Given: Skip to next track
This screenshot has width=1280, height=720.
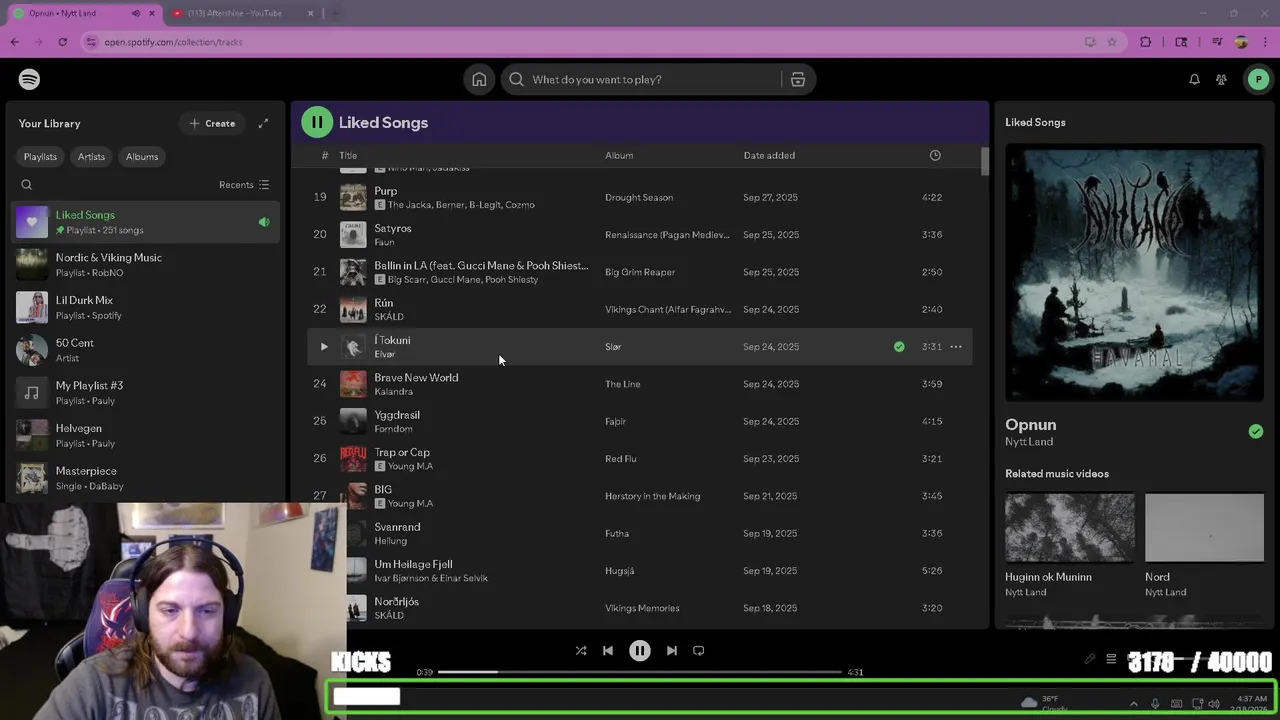Looking at the screenshot, I should (x=672, y=651).
